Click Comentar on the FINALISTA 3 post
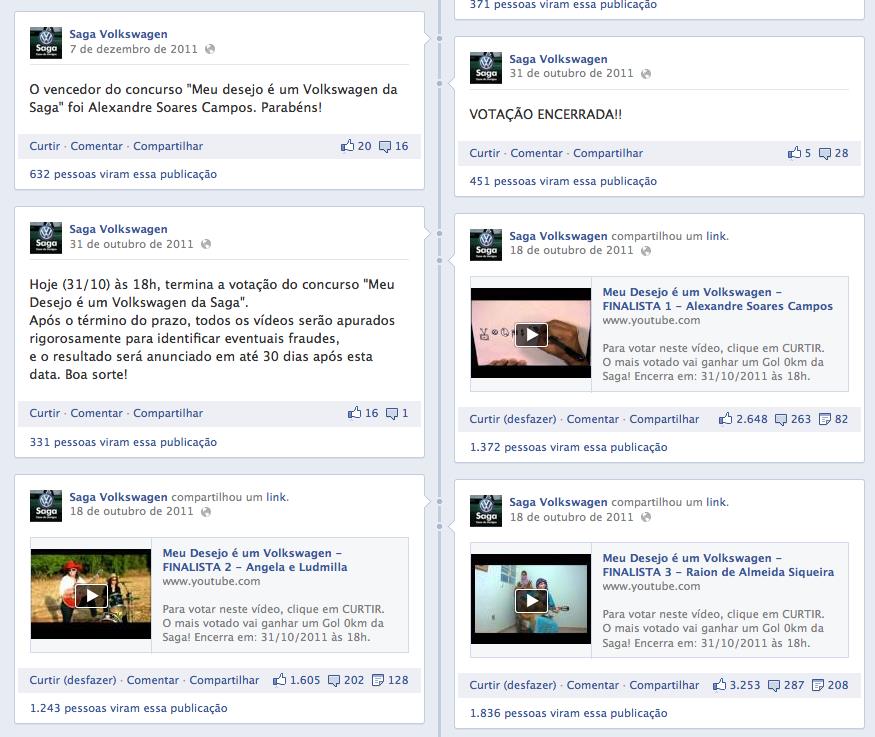Viewport: 875px width, 737px height. pos(593,685)
